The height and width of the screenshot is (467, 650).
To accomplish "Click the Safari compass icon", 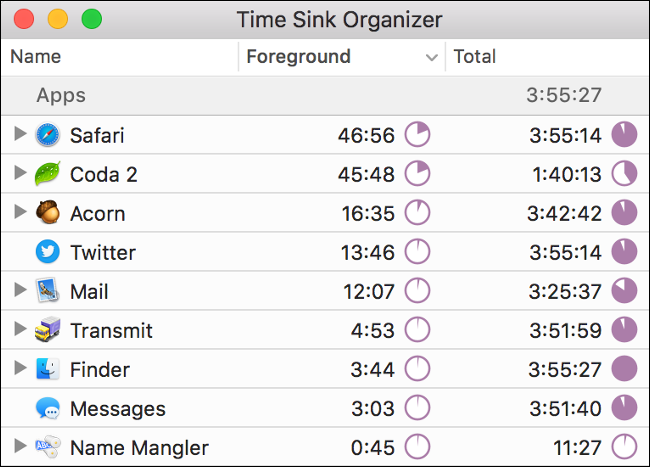I will 48,135.
